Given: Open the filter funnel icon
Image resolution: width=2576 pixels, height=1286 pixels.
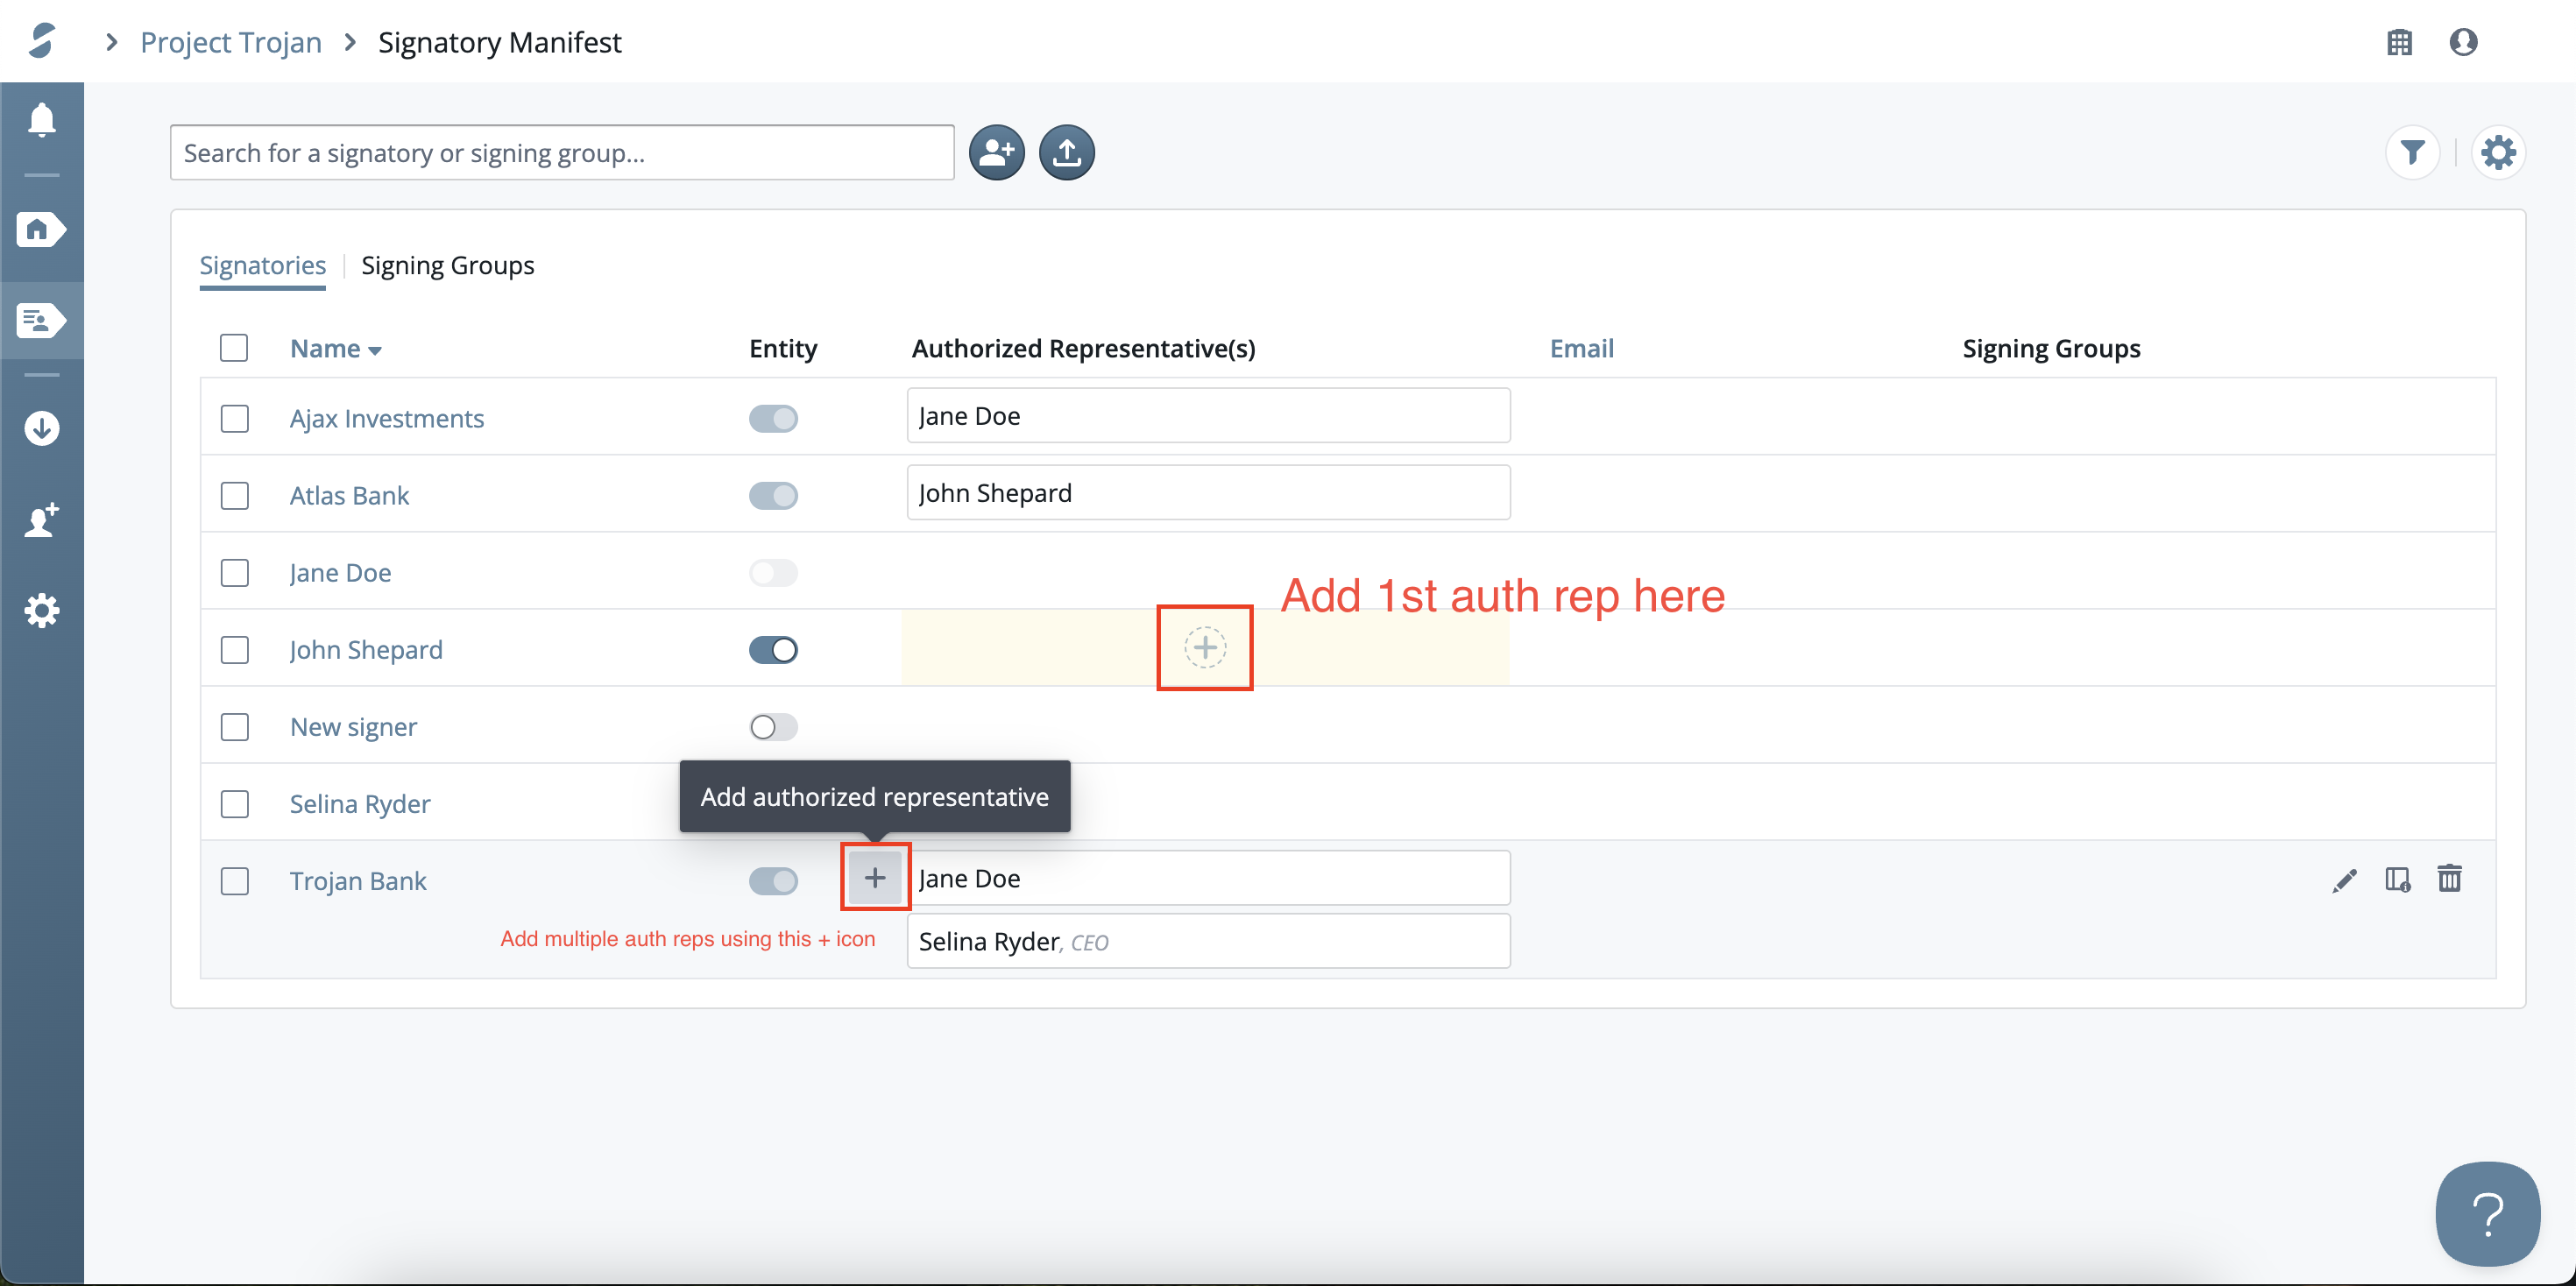Looking at the screenshot, I should tap(2412, 153).
